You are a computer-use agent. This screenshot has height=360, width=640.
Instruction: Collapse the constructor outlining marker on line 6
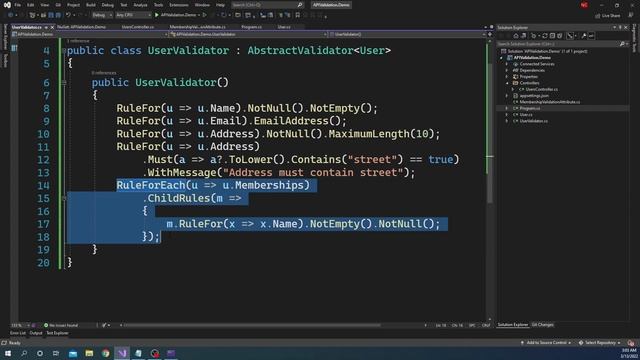point(64,82)
